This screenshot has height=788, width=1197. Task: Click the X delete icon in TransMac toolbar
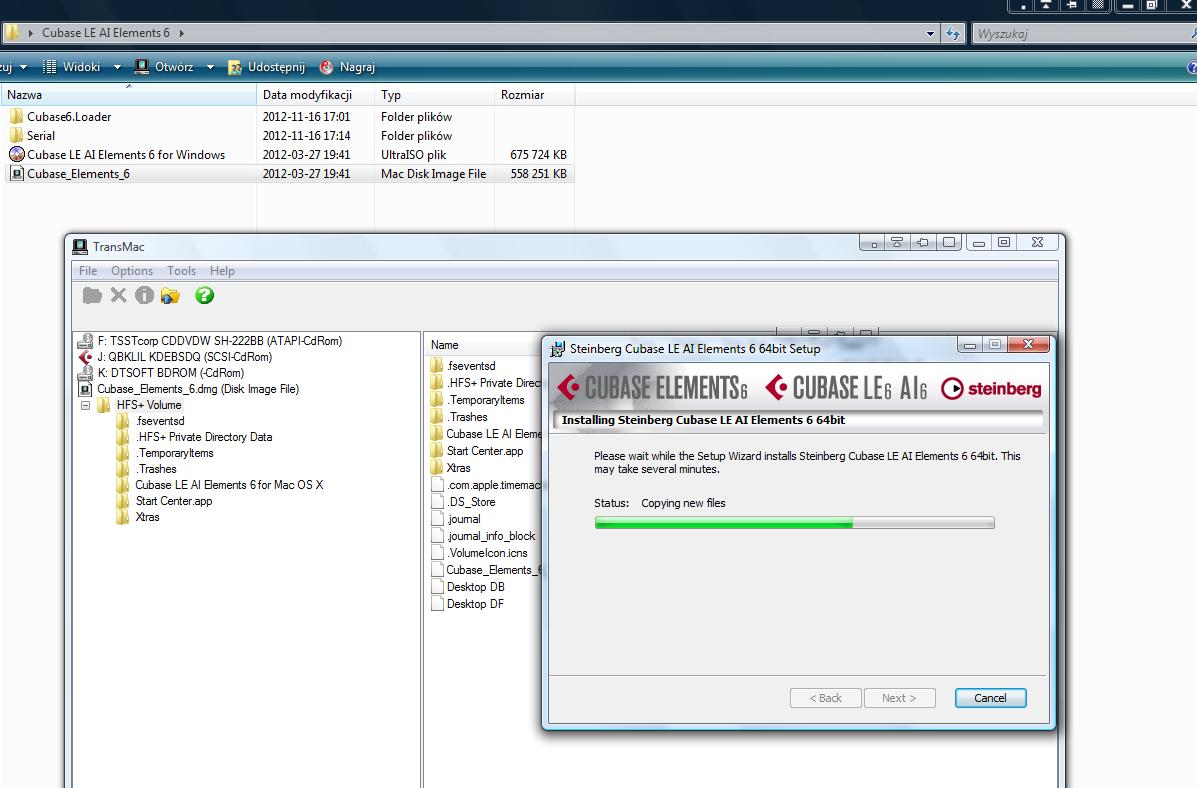[x=118, y=296]
